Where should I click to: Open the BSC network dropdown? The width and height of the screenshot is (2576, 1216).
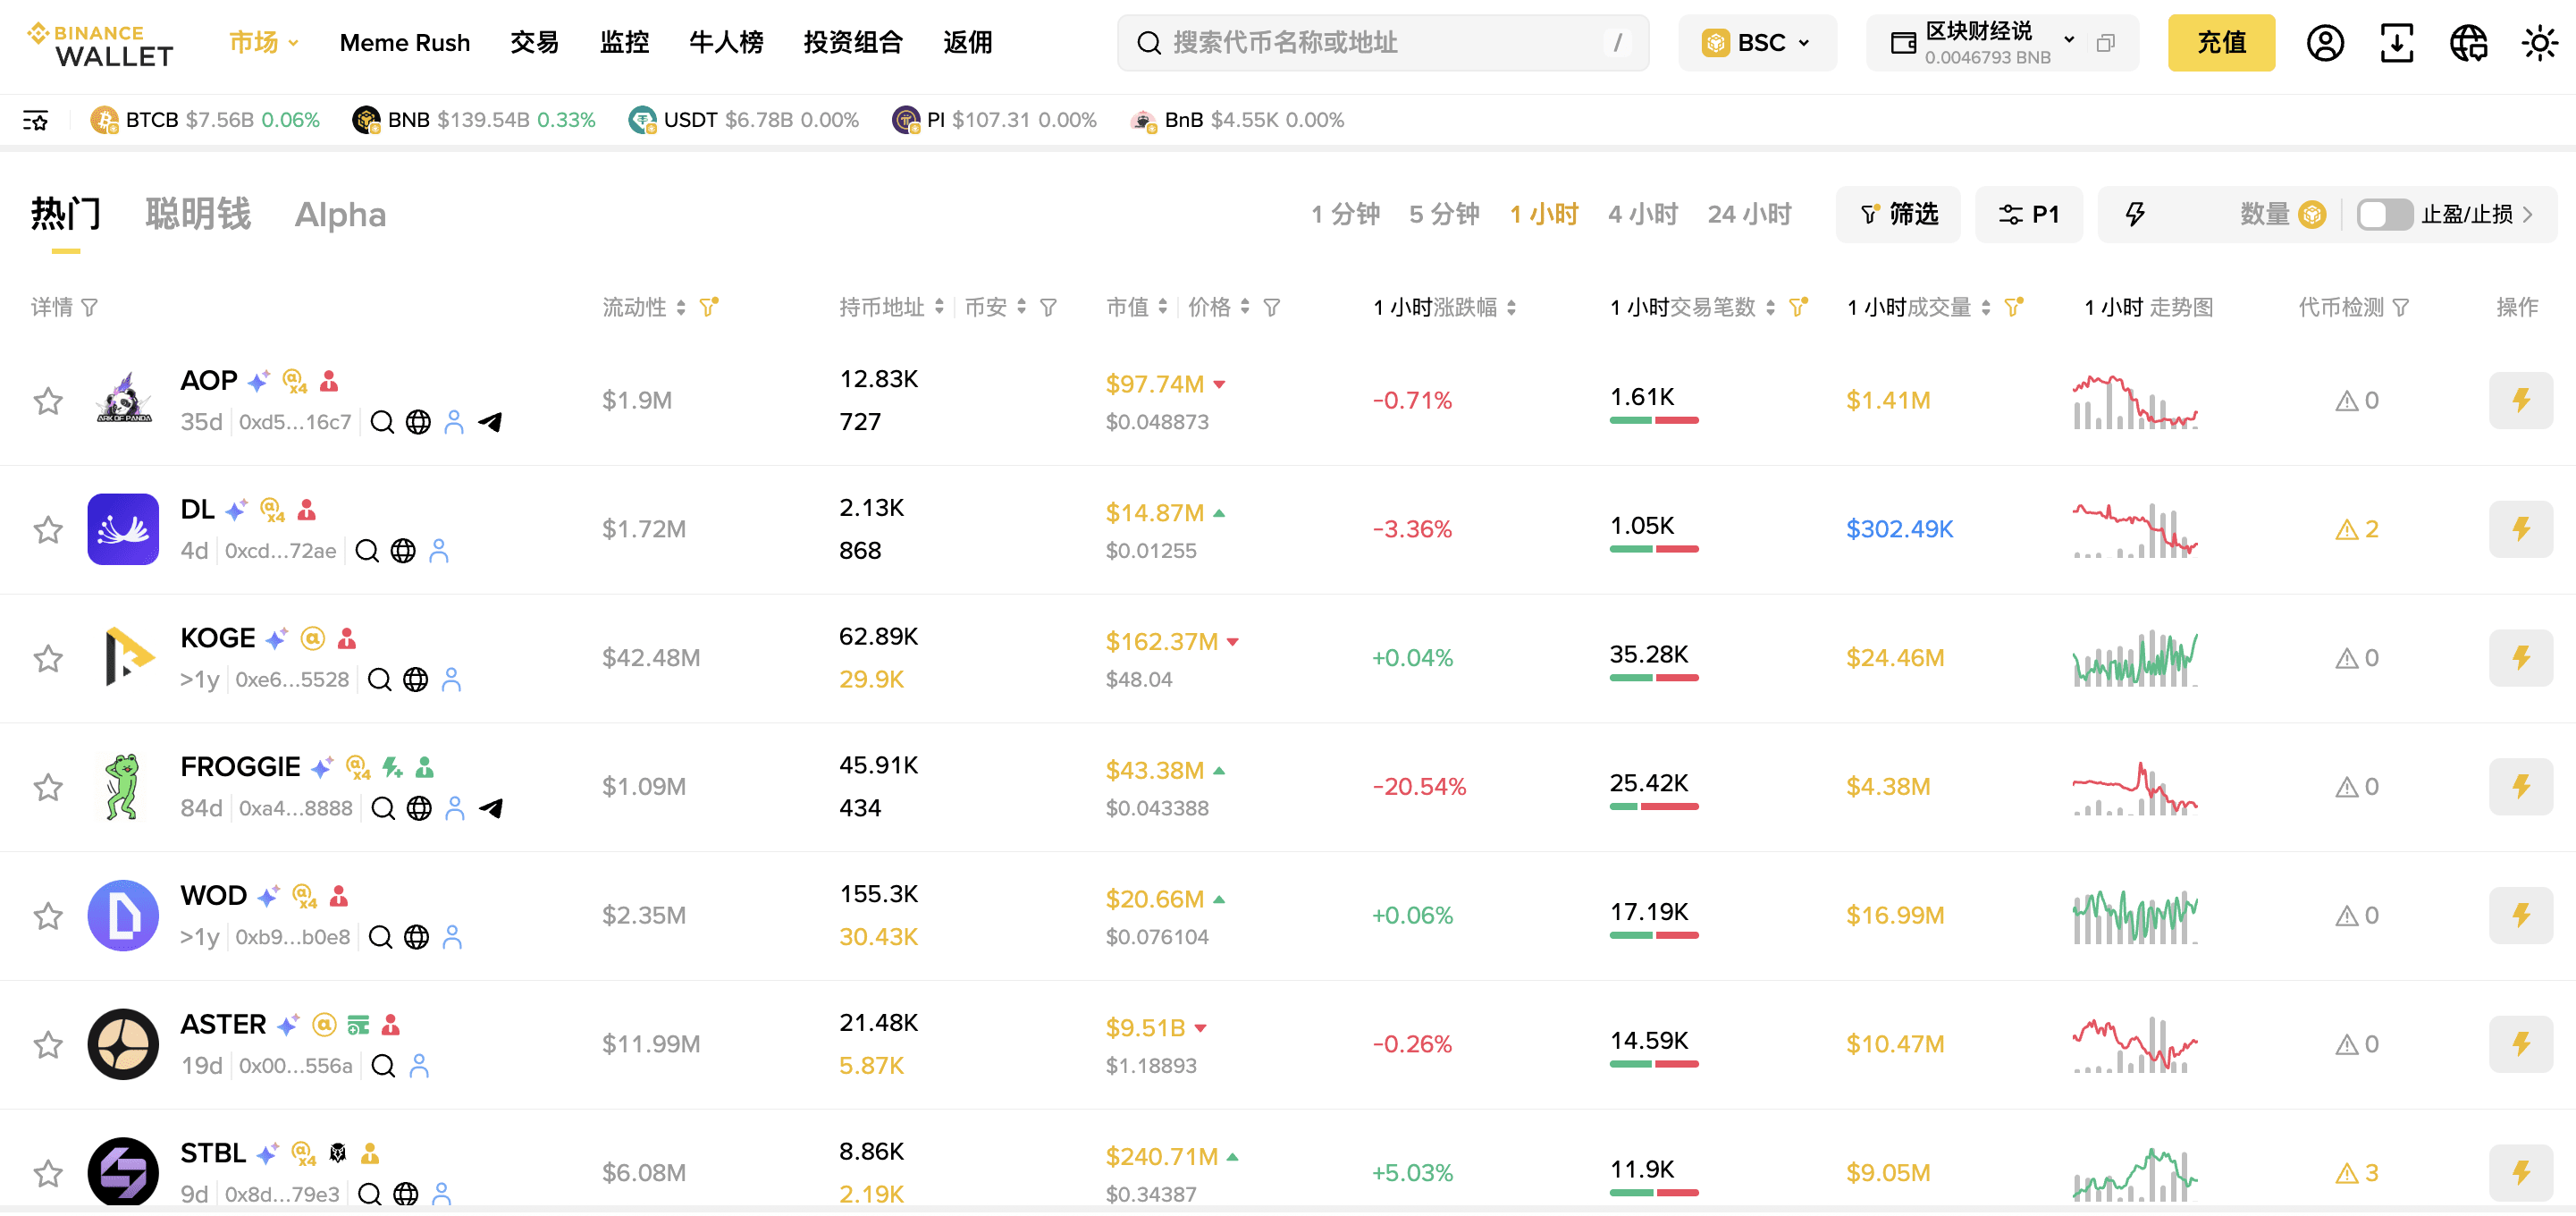(1757, 43)
